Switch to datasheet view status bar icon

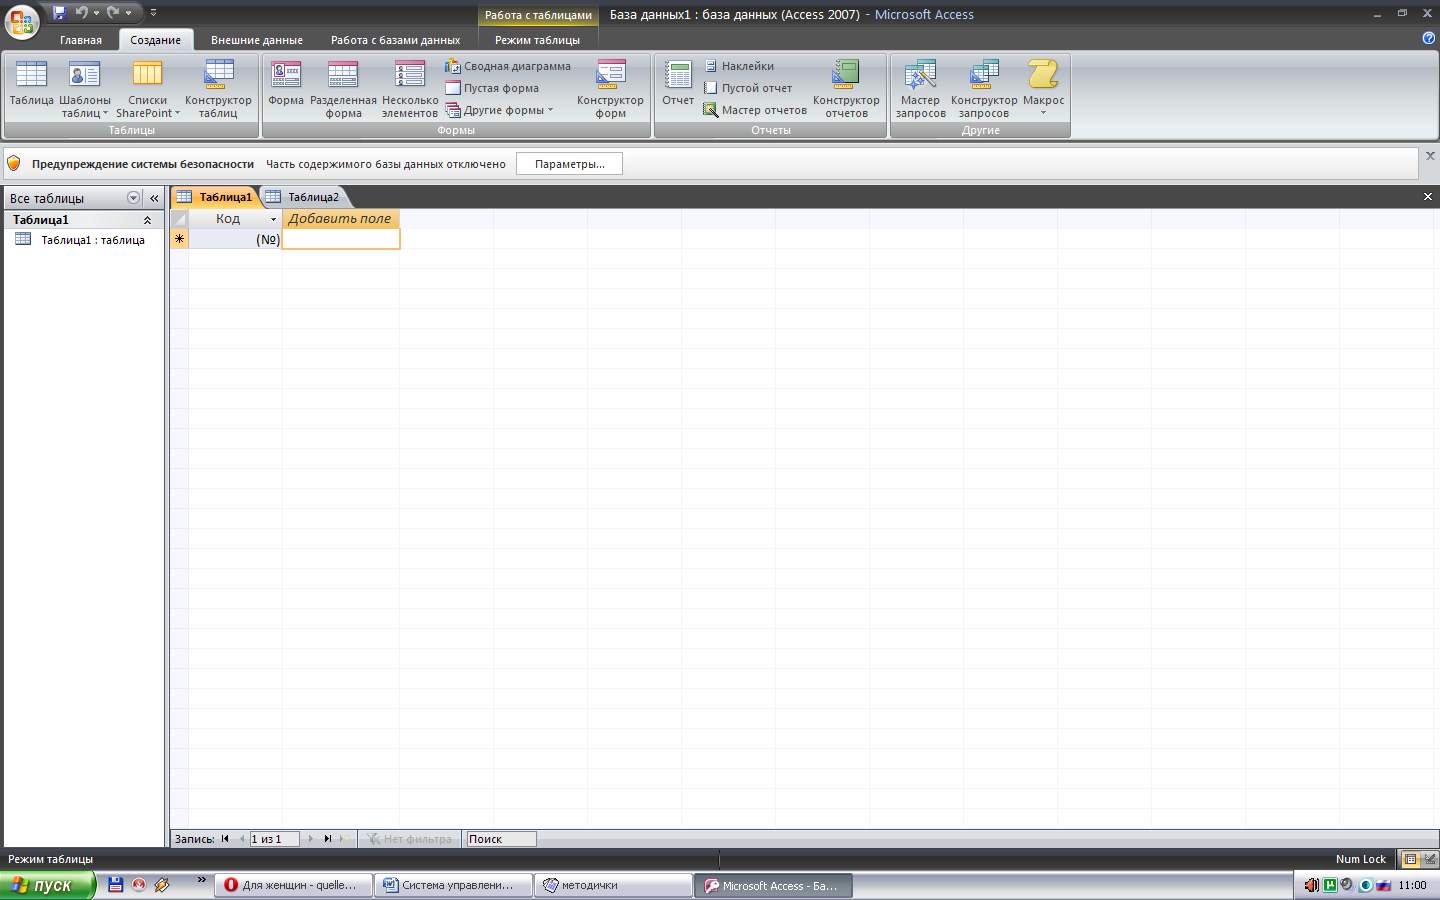click(1410, 859)
